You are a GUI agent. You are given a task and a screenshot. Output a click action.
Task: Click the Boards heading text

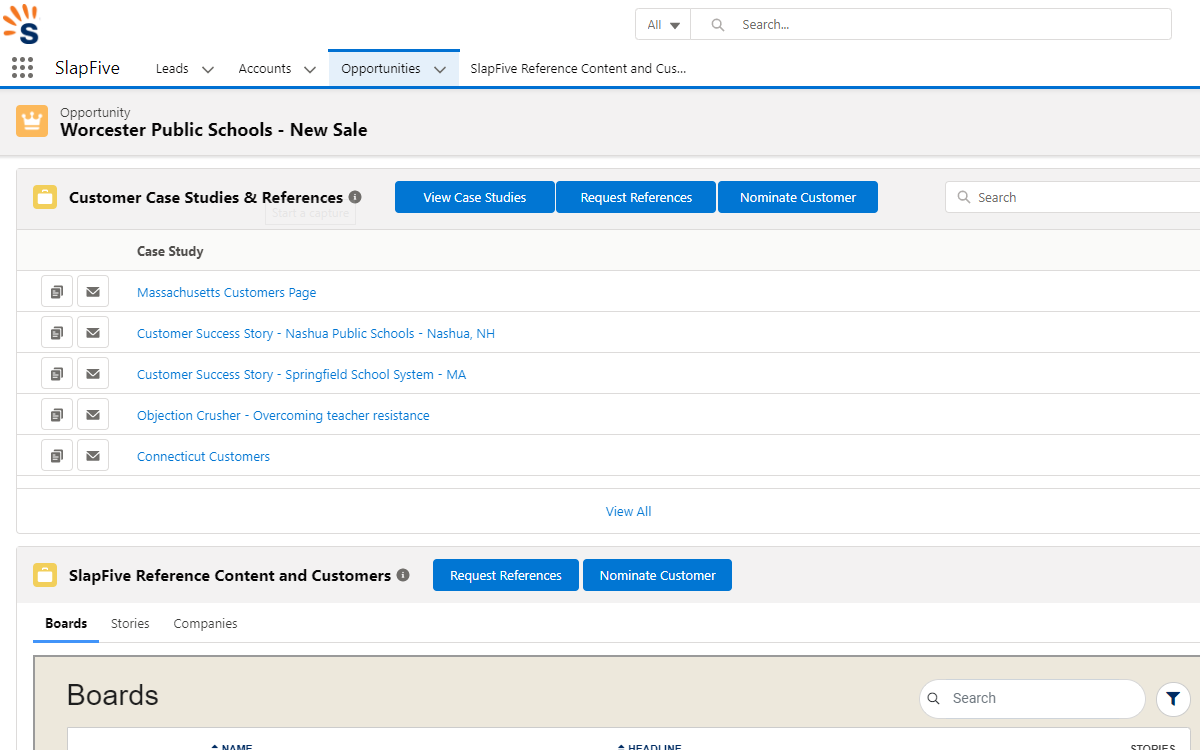coord(113,695)
